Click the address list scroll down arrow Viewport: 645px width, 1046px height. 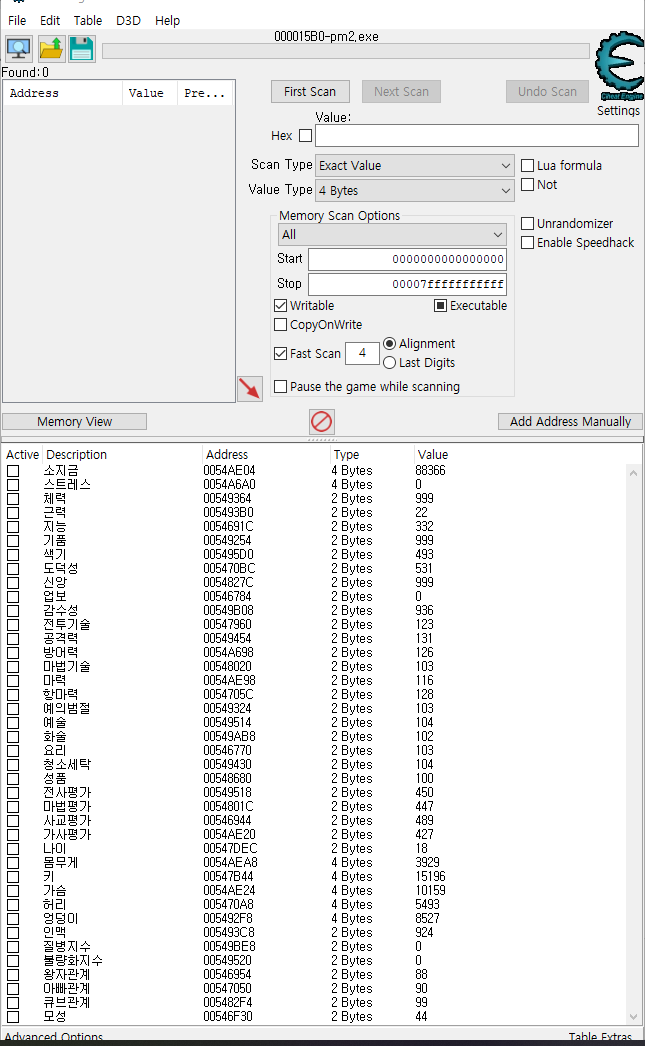633,1017
